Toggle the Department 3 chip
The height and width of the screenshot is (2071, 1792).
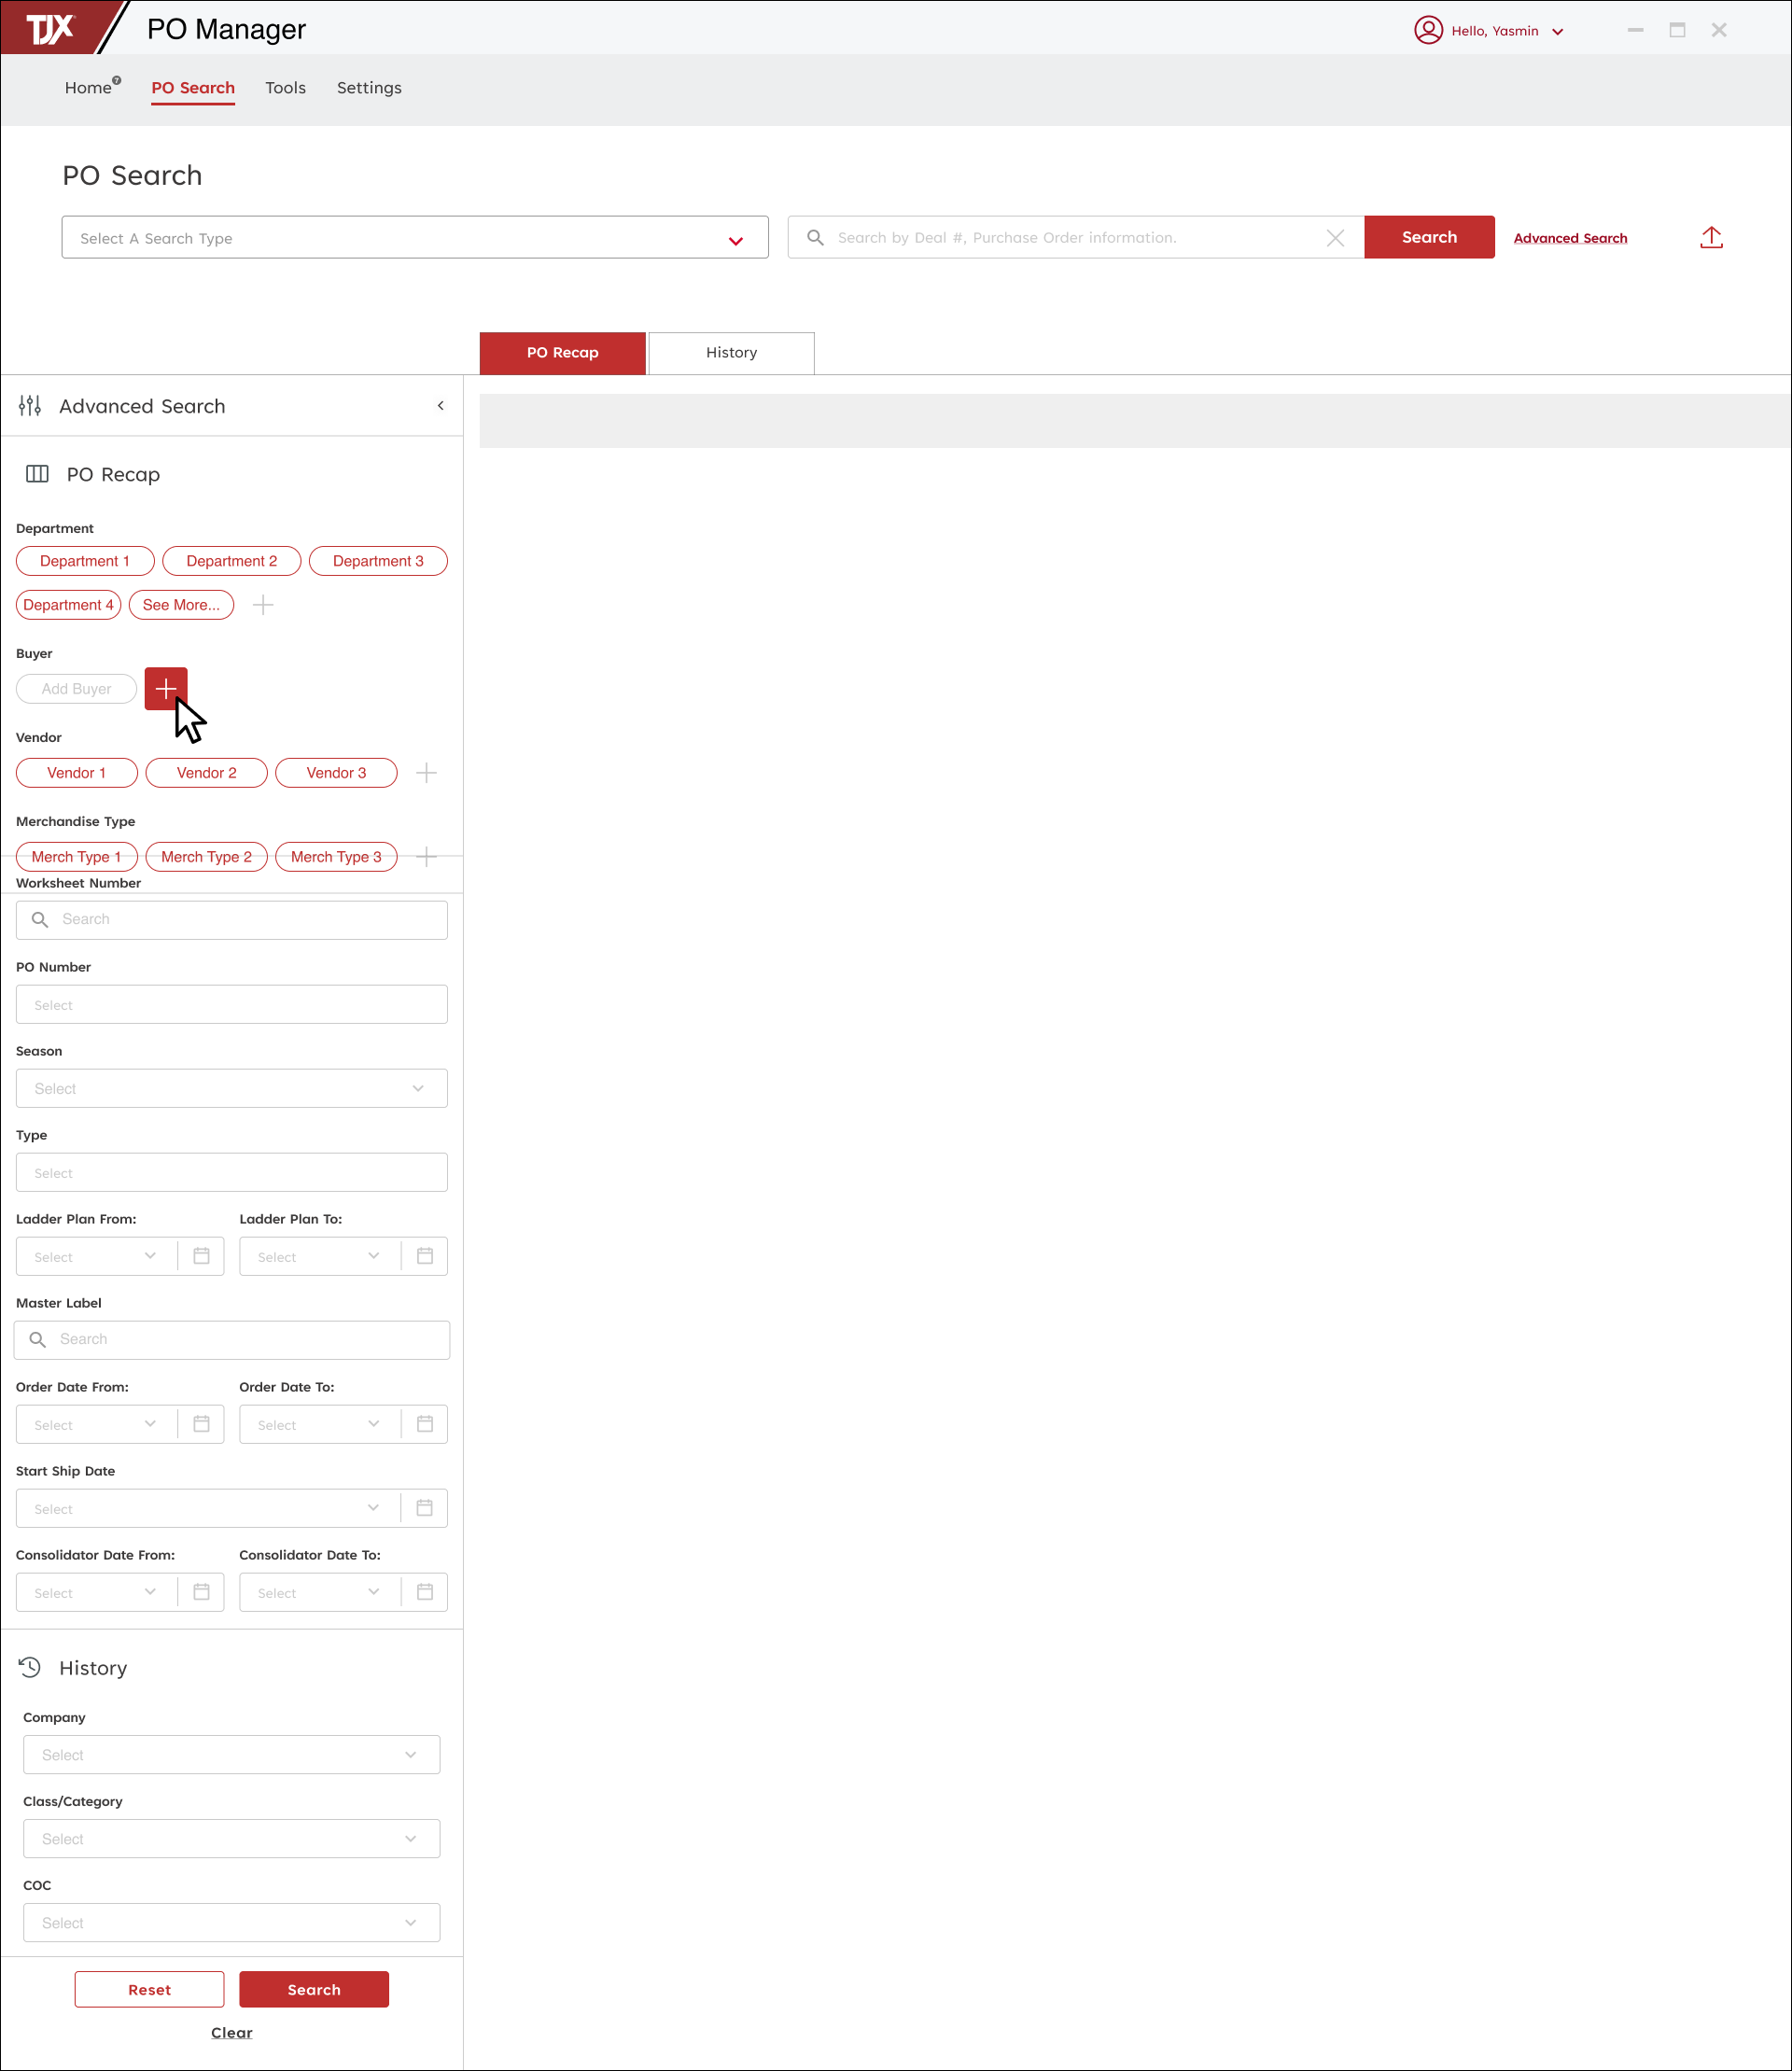click(x=378, y=561)
